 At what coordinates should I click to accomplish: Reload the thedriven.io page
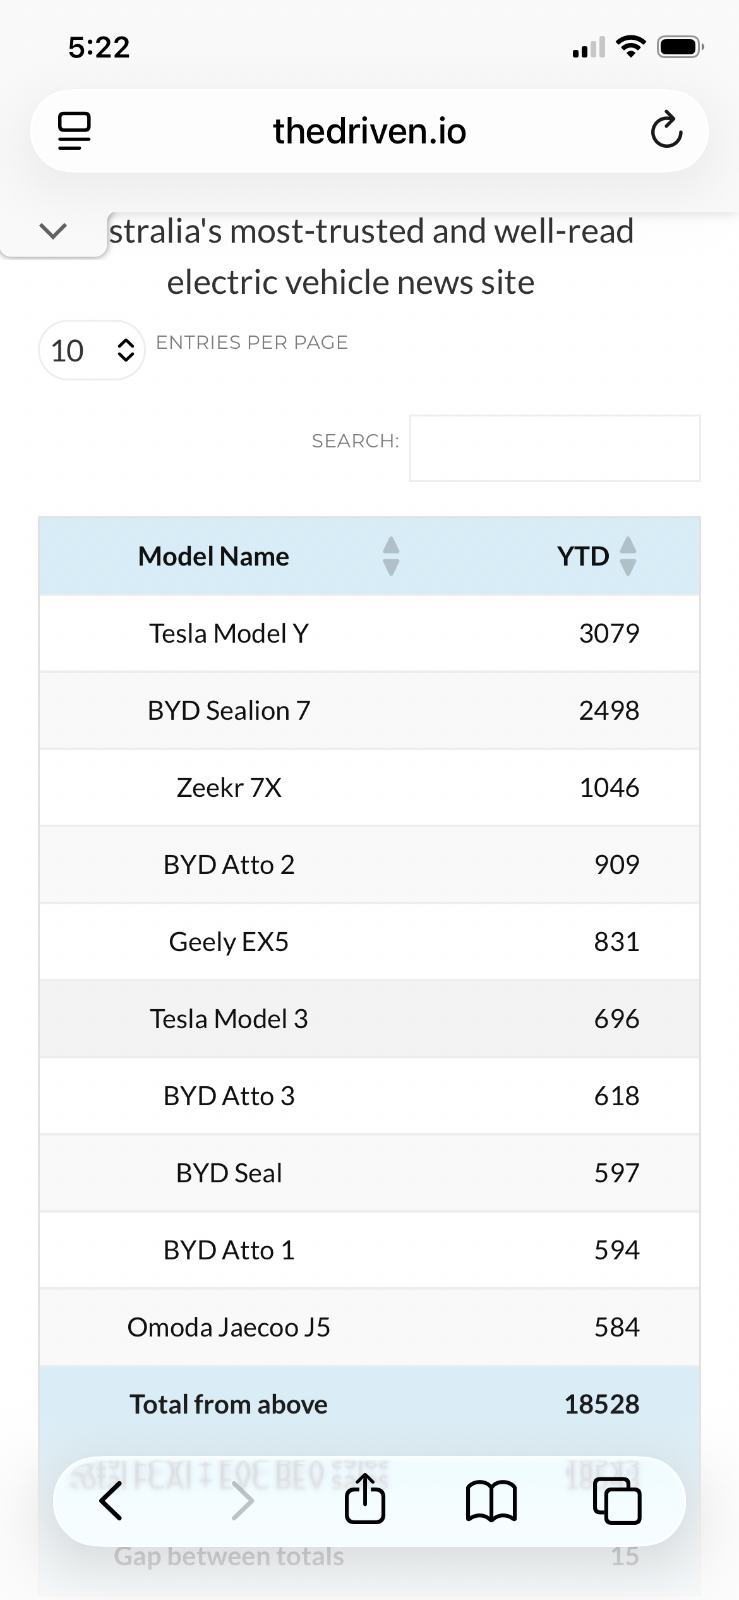pyautogui.click(x=666, y=131)
